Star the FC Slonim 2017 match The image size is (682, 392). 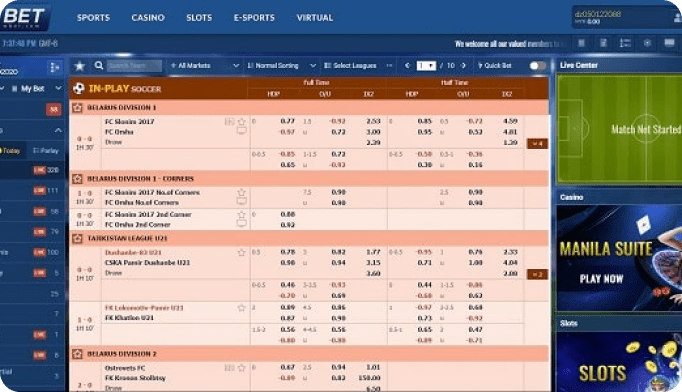[x=242, y=122]
